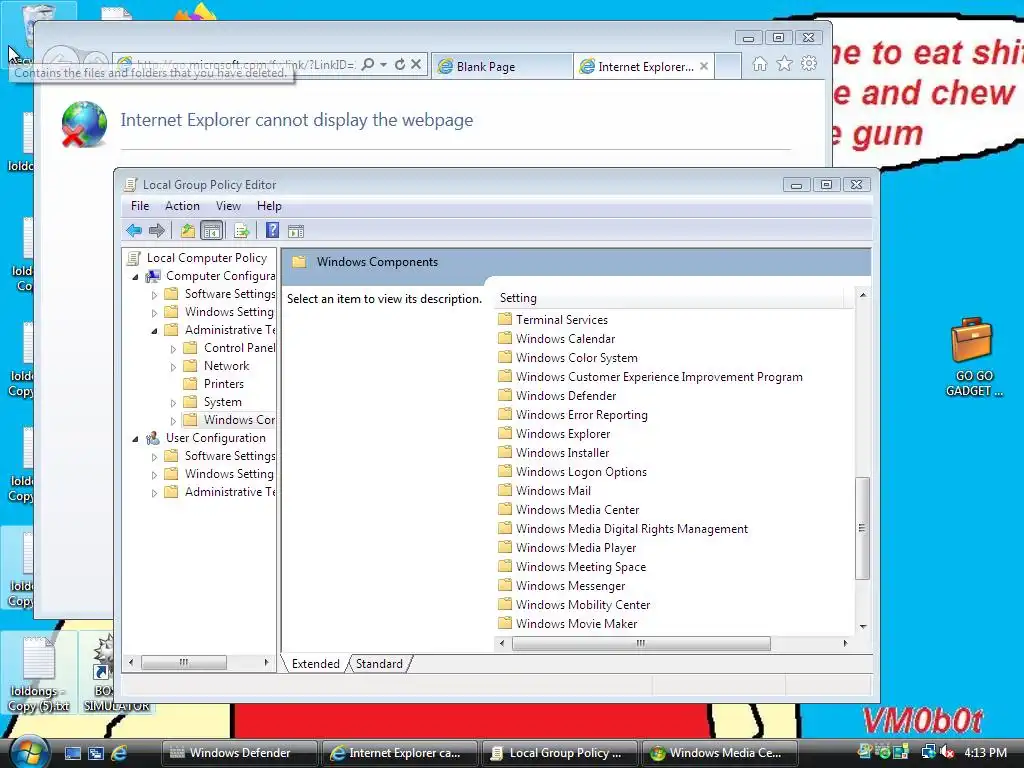Open the Action menu

[x=182, y=206]
